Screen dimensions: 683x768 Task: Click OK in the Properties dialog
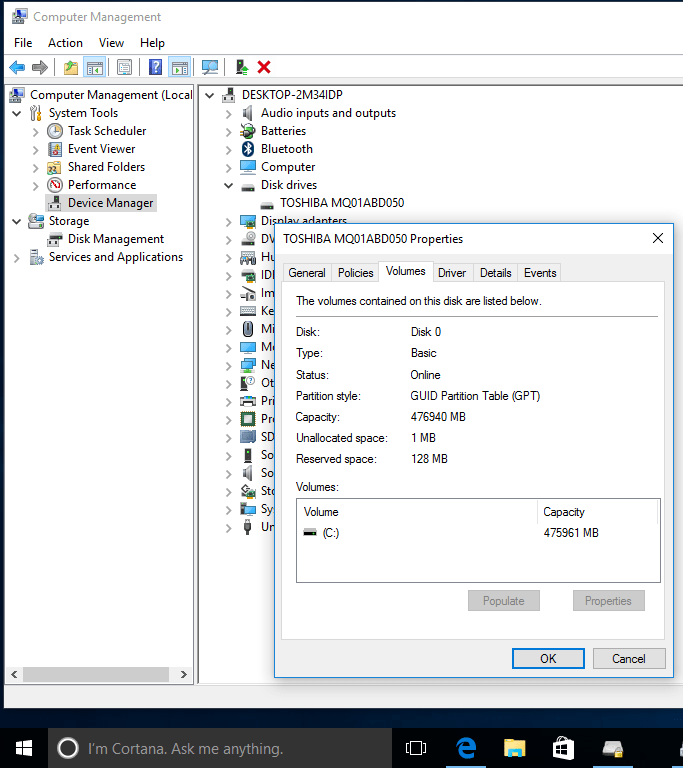pyautogui.click(x=548, y=658)
